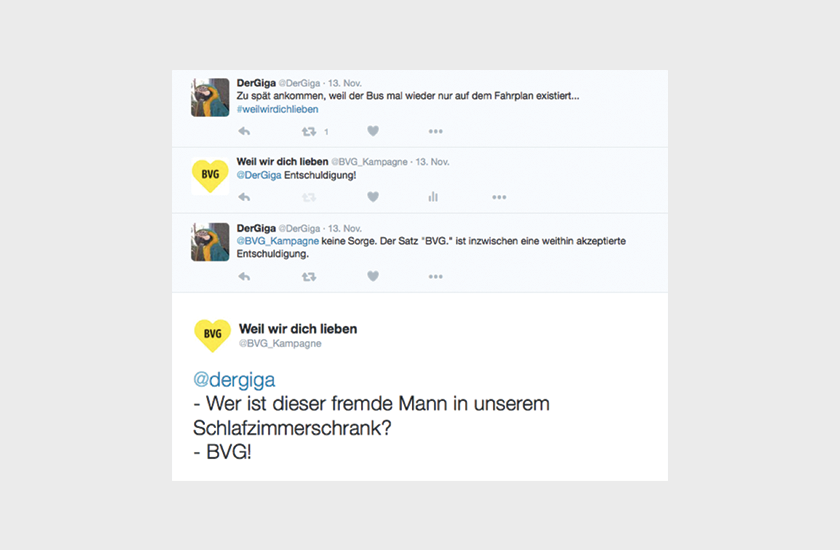Viewport: 840px width, 550px height.
Task: Retweet the first DerGiga tweet with 1 retweet
Action: click(309, 131)
